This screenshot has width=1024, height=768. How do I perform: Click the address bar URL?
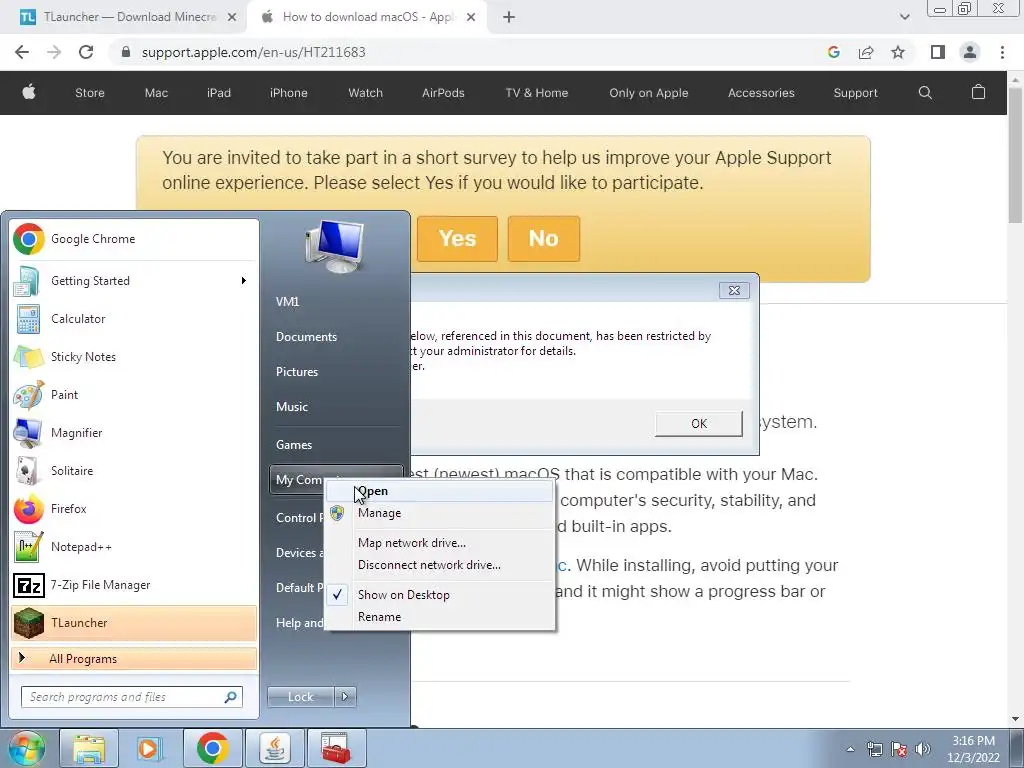point(253,52)
